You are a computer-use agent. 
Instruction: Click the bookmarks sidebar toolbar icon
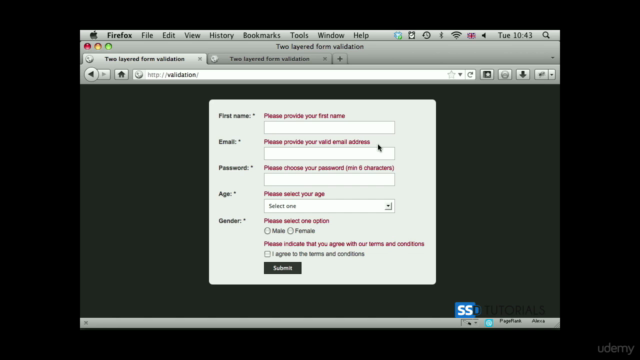487,74
